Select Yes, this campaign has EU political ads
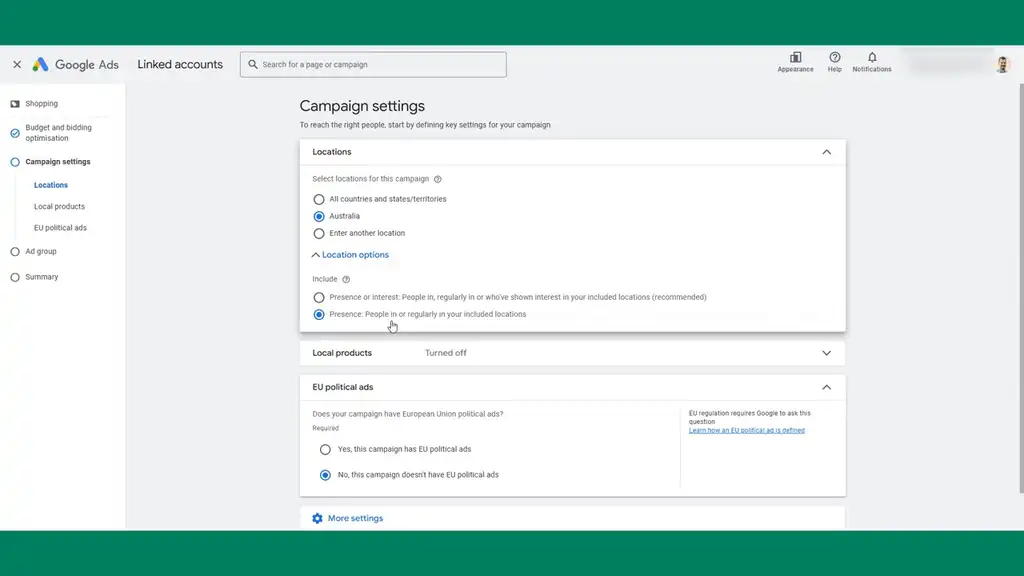Screen dimensions: 1024x576 coord(325,449)
